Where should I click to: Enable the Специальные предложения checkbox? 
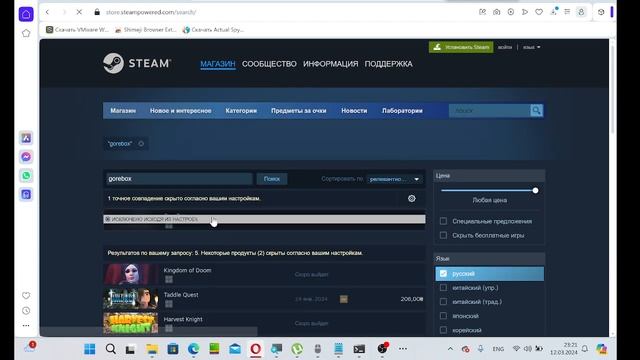coord(443,221)
